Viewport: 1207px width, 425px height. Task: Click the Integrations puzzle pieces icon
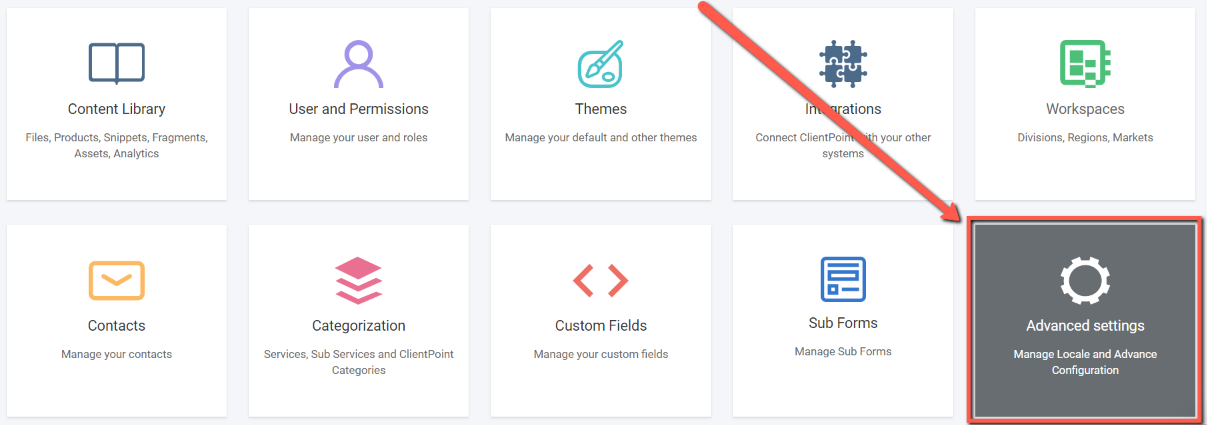click(843, 64)
